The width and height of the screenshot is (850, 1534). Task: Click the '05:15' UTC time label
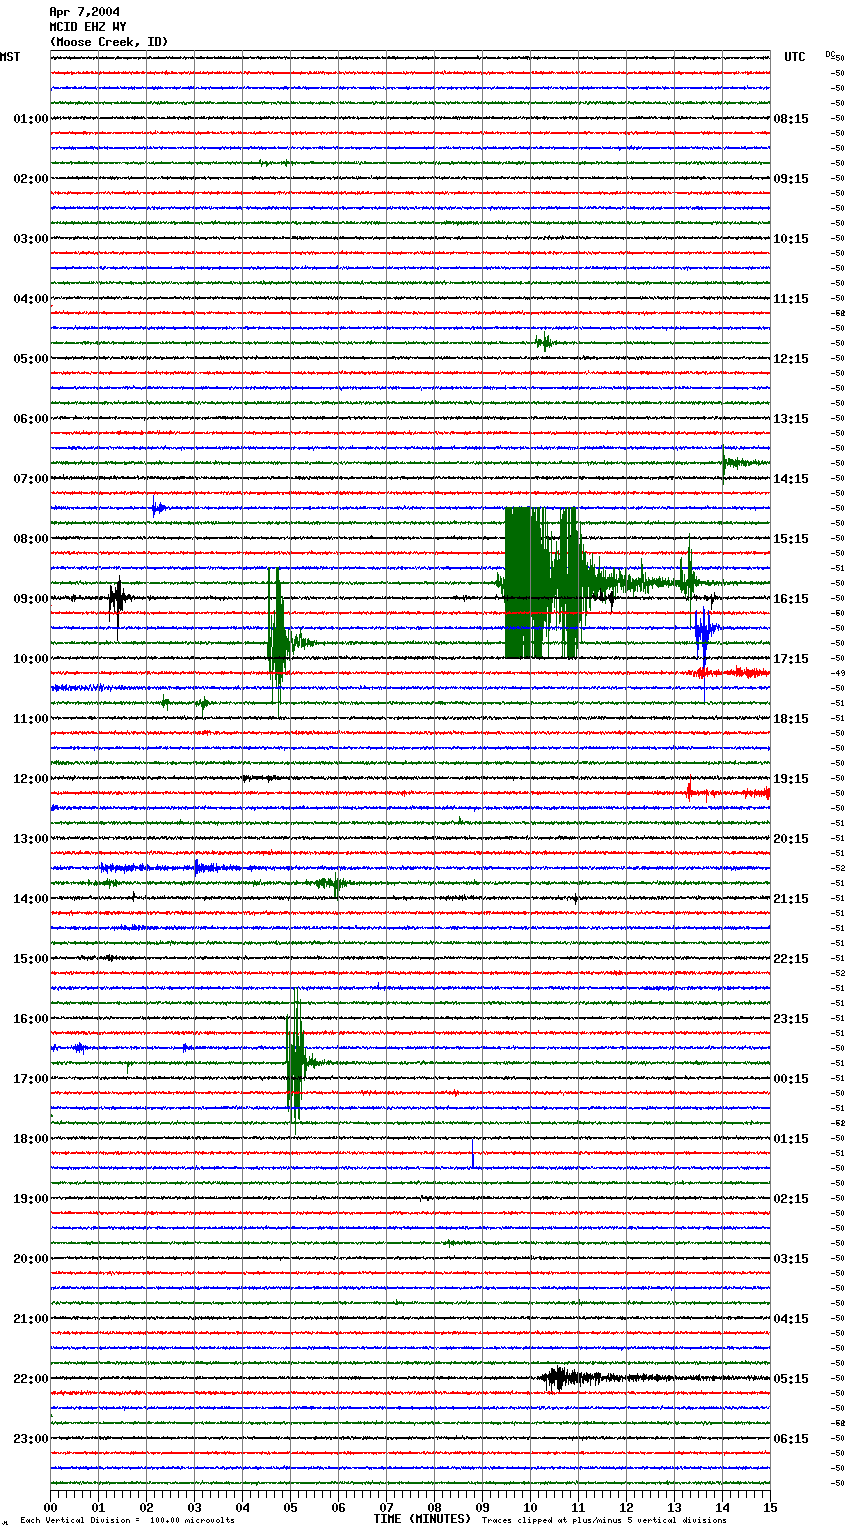pos(791,1379)
